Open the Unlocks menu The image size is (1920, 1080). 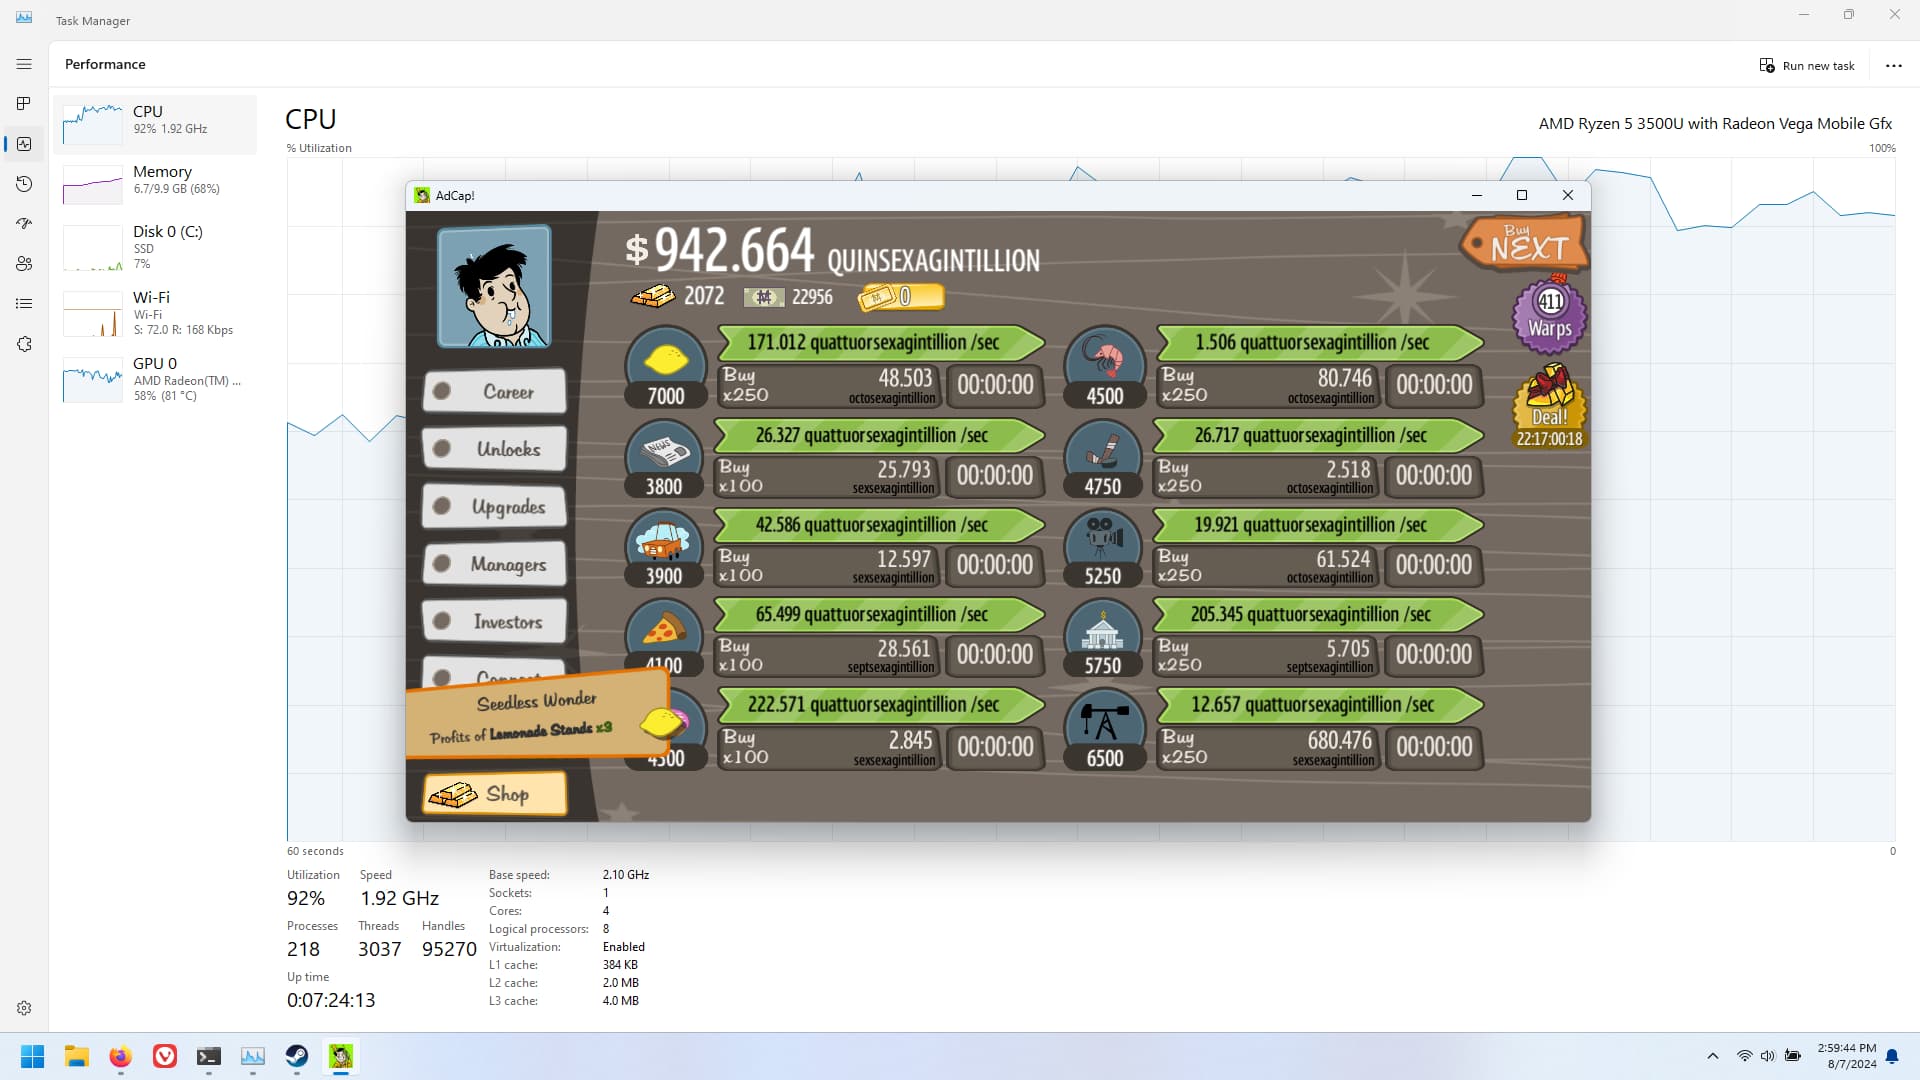pos(495,449)
